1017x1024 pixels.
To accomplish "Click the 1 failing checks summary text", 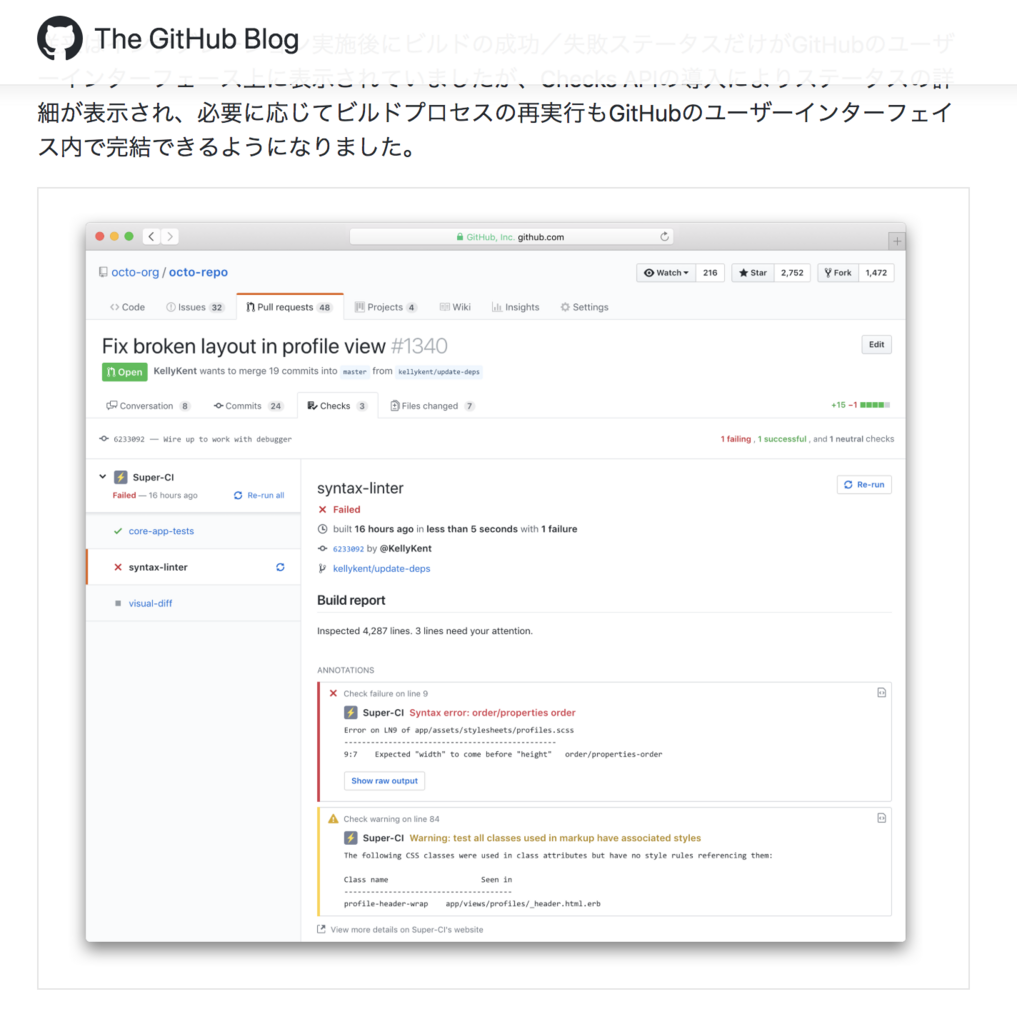I will click(735, 439).
